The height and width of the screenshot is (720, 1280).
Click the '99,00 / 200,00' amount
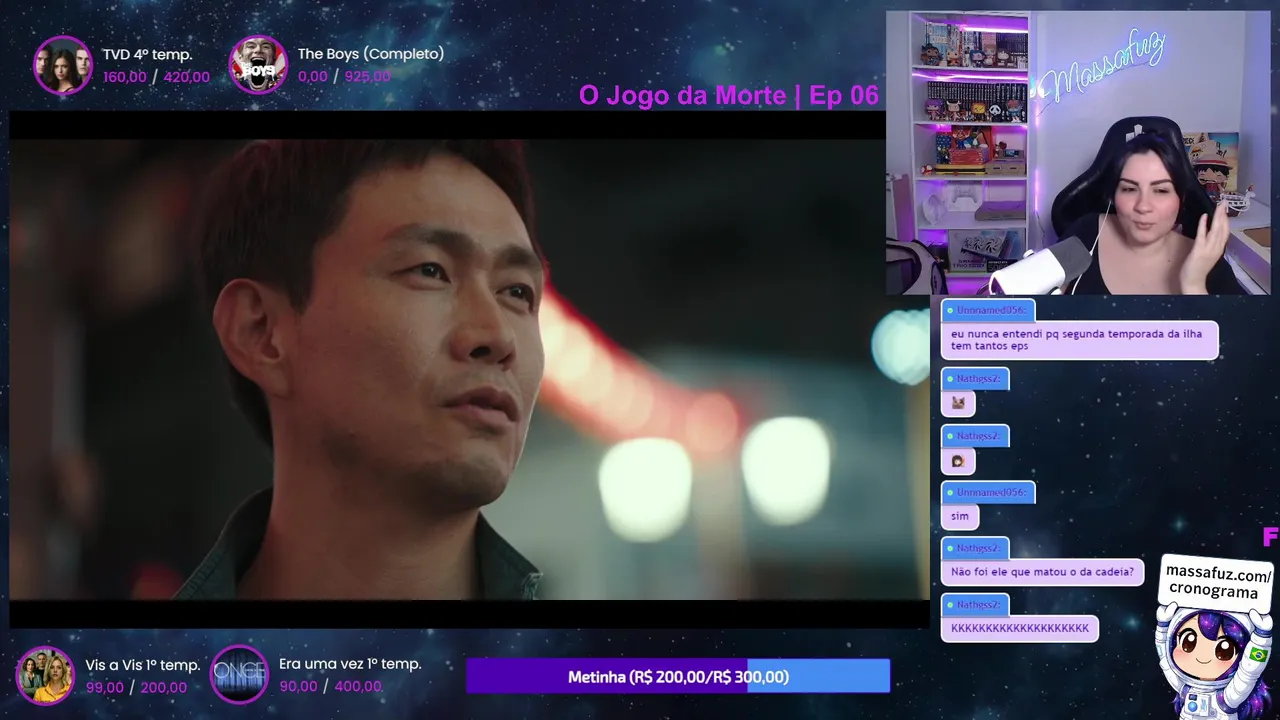click(x=136, y=687)
